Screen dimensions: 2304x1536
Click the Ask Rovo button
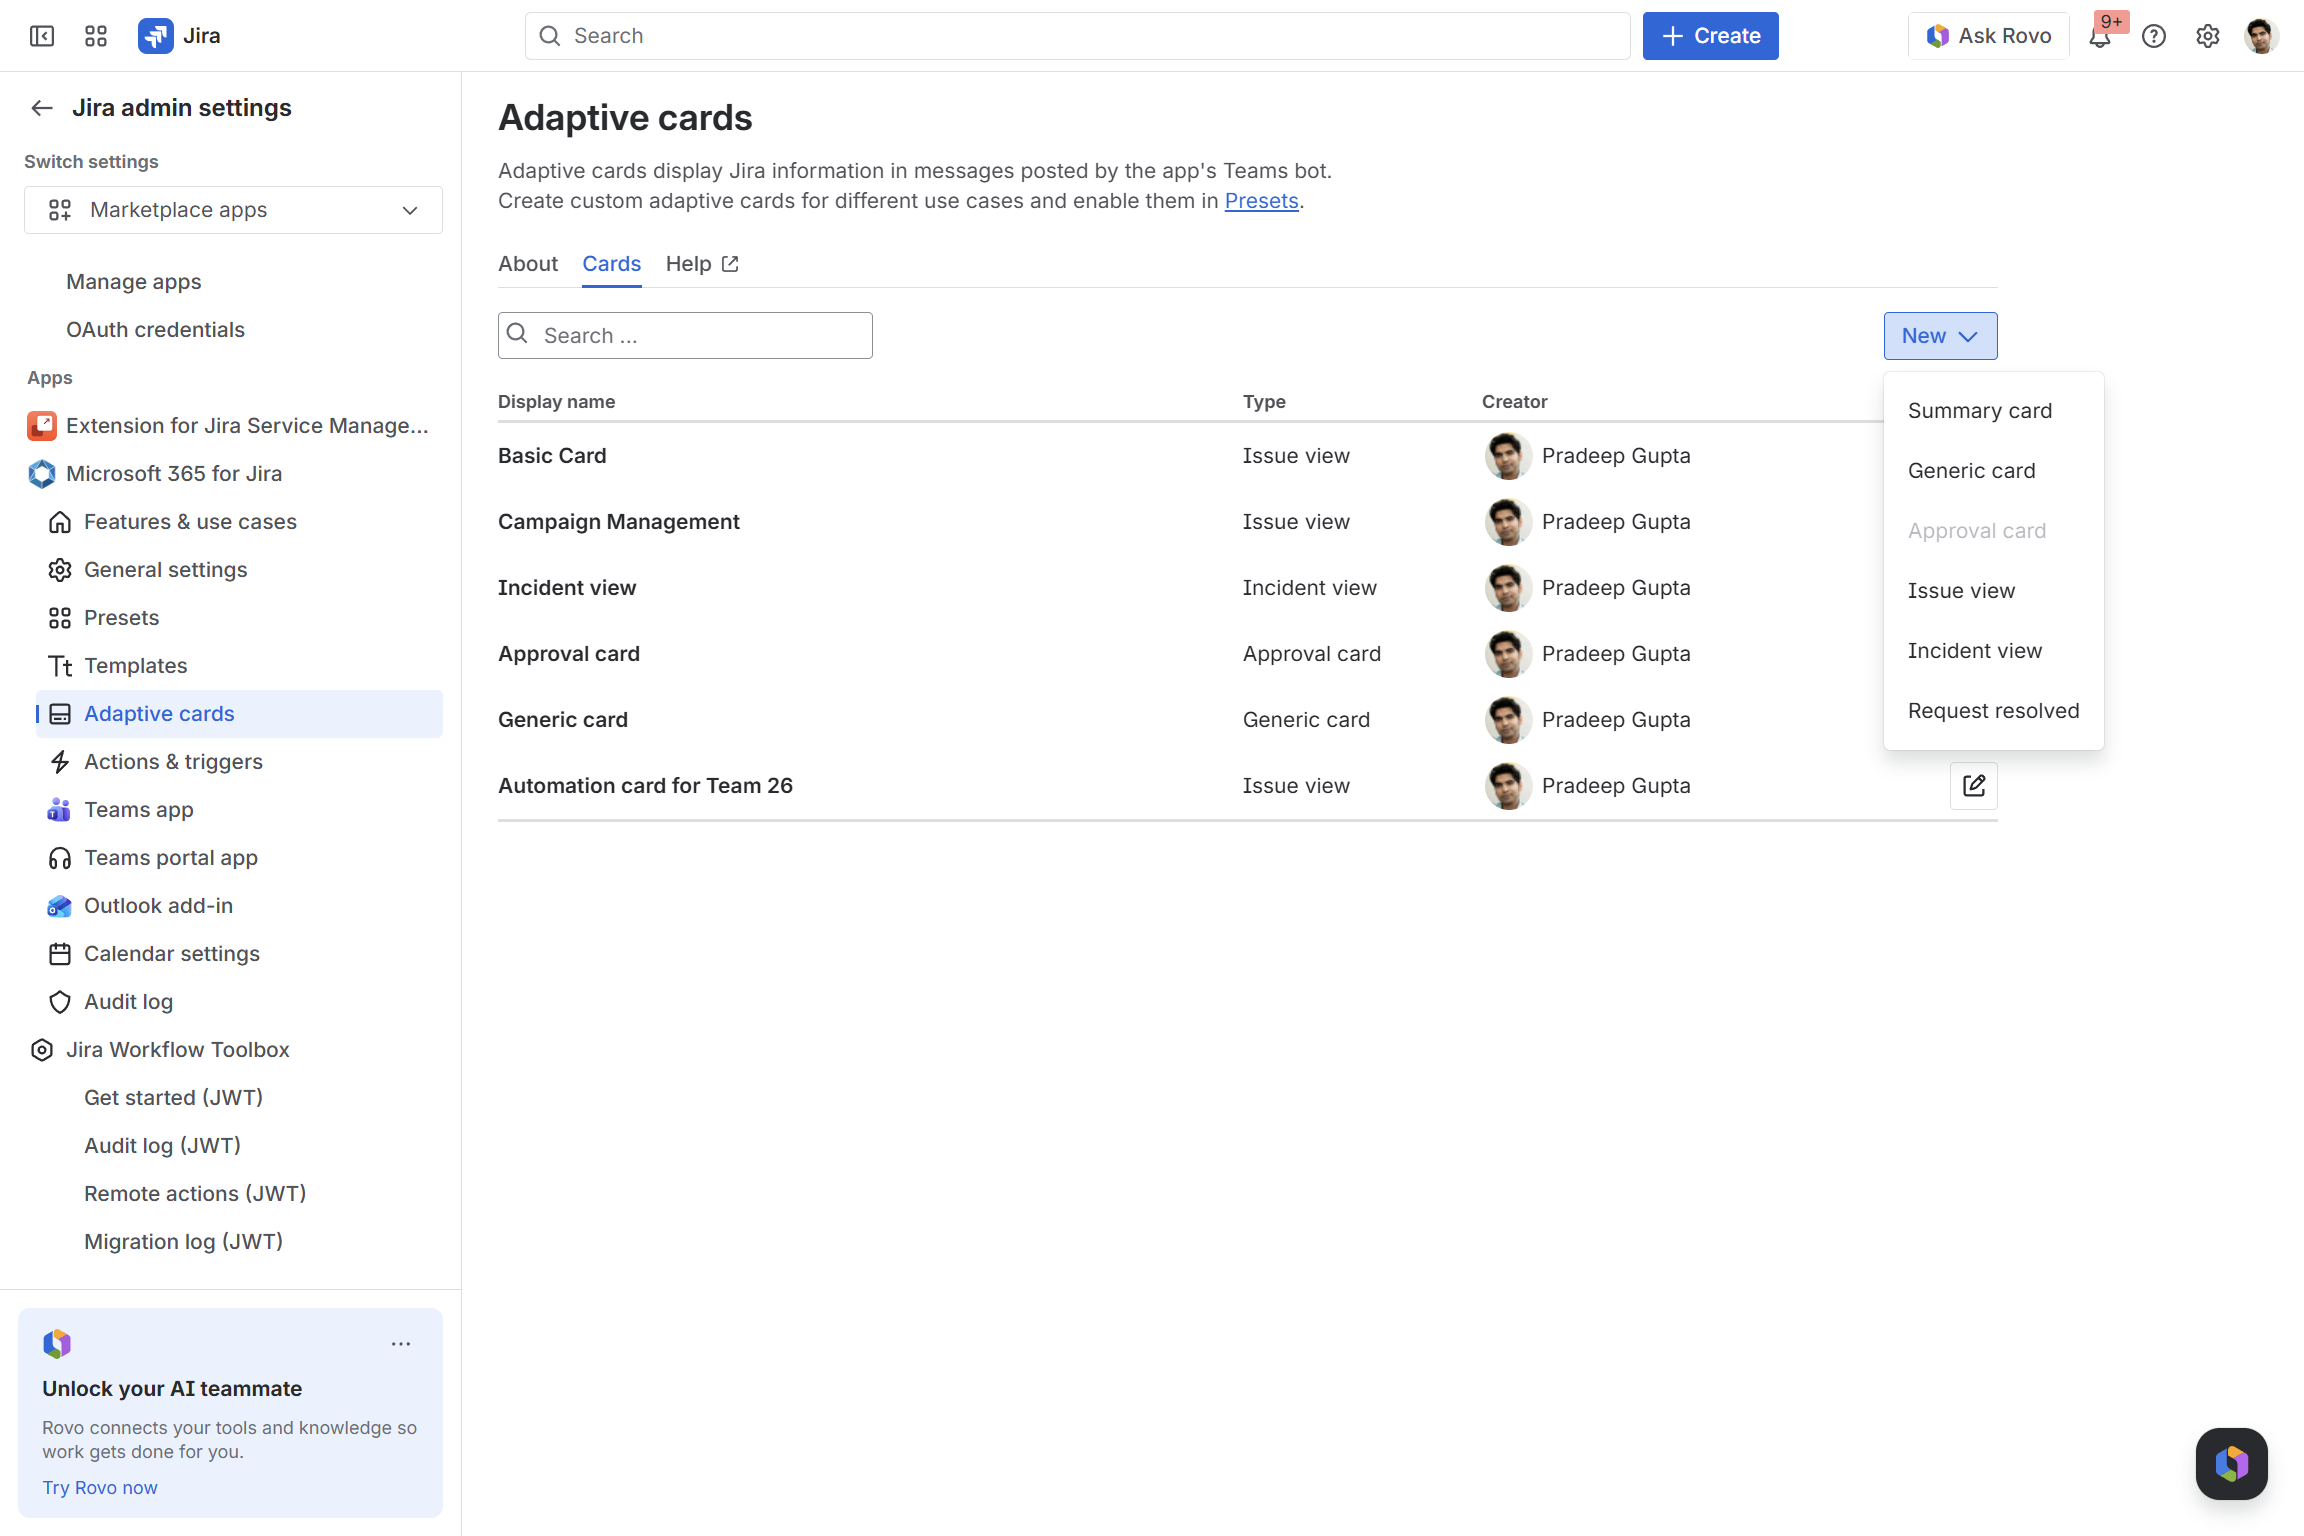pyautogui.click(x=1989, y=36)
